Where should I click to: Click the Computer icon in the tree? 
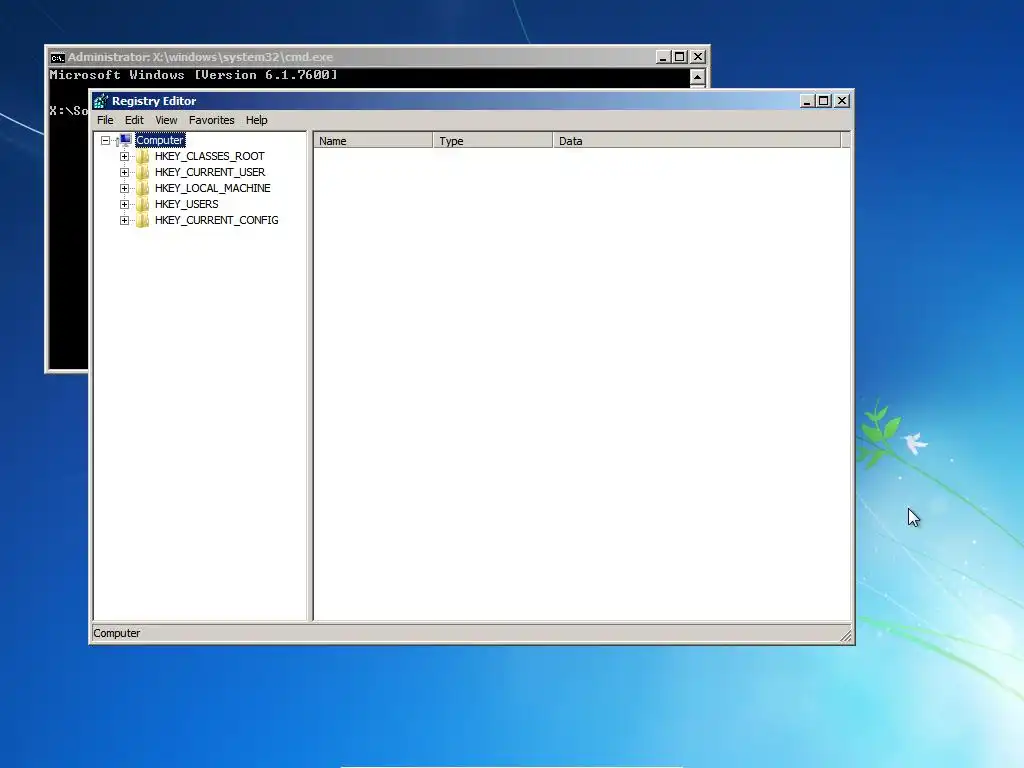pyautogui.click(x=125, y=140)
